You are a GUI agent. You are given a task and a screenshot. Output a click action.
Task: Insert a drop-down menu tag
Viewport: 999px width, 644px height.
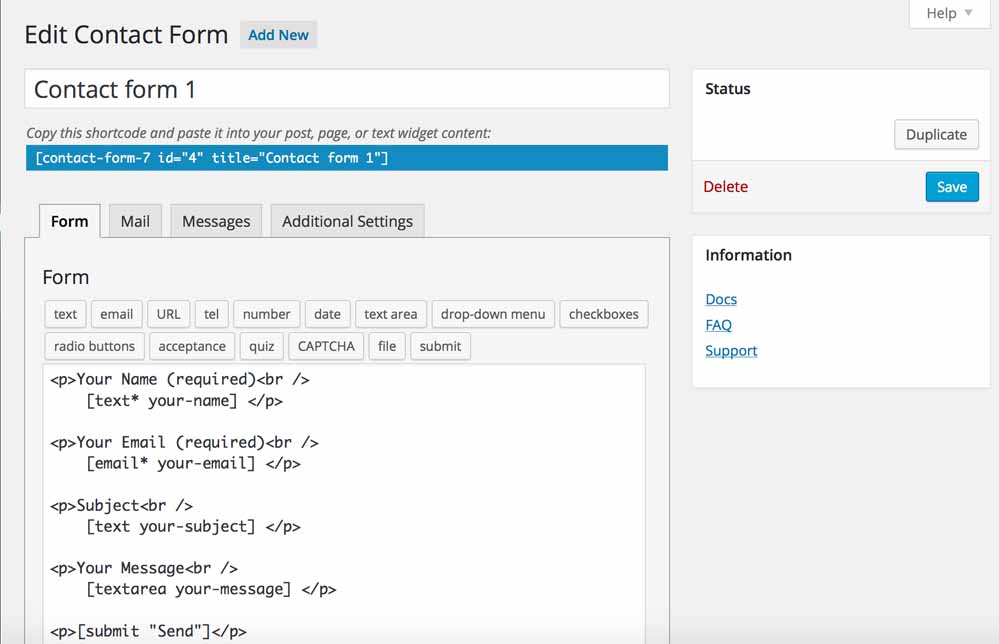click(x=493, y=314)
